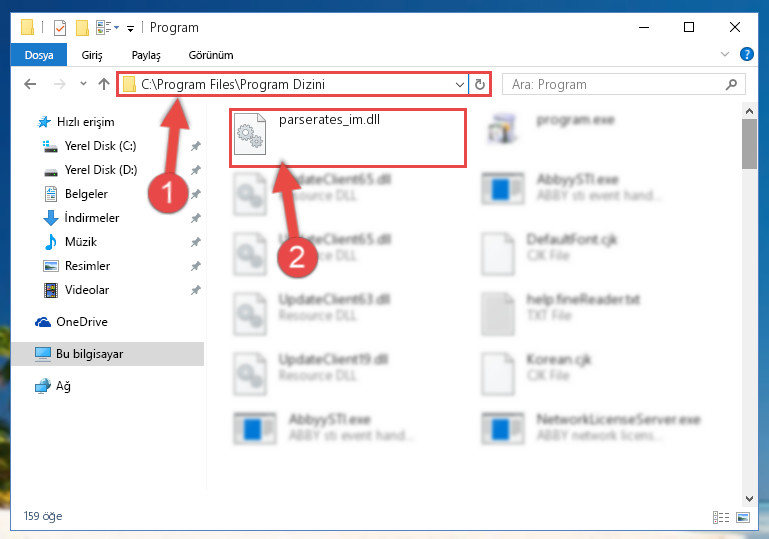Switch to the Görünüm tab
Viewport: 769px width, 539px height.
click(x=211, y=55)
